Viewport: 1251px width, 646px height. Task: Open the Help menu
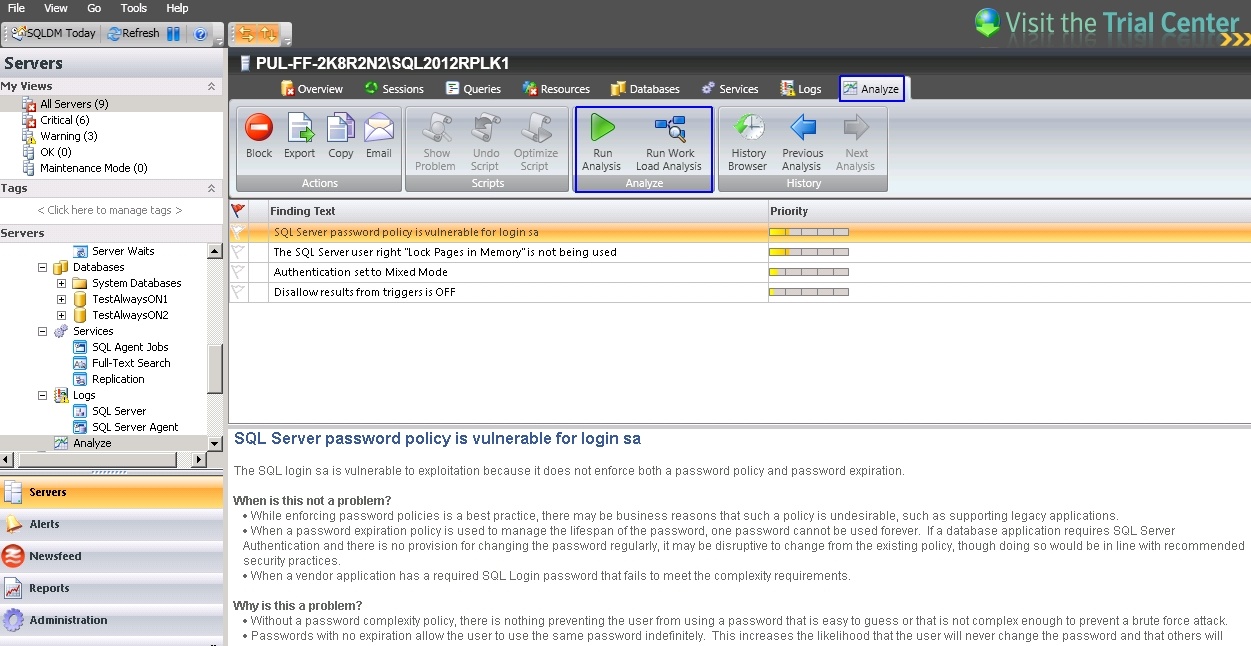(x=177, y=8)
